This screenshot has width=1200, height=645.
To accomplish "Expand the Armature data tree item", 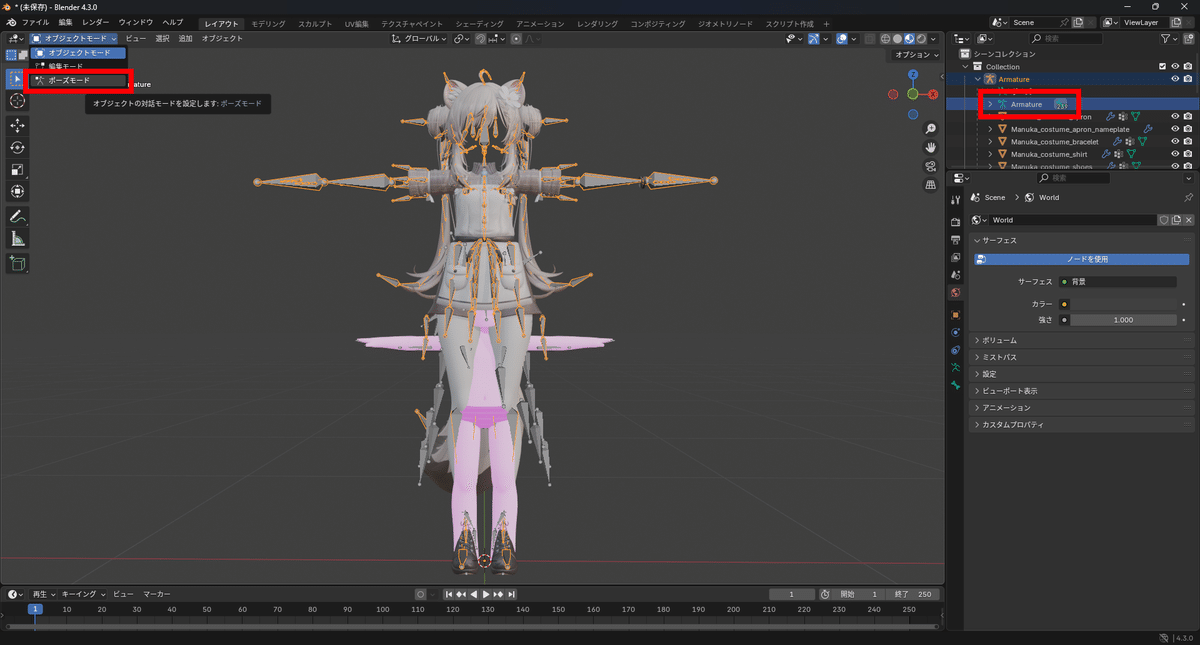I will pos(991,104).
